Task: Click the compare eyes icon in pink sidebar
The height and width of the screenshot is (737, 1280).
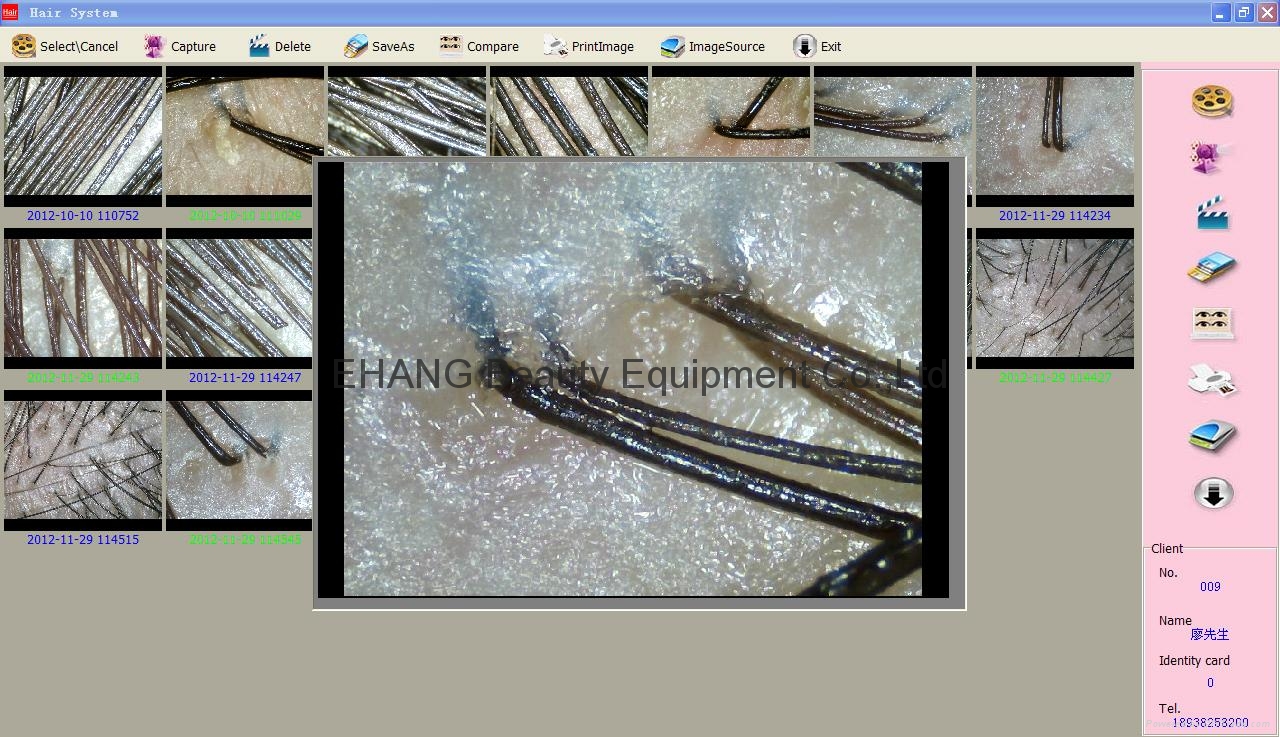Action: (x=1212, y=323)
